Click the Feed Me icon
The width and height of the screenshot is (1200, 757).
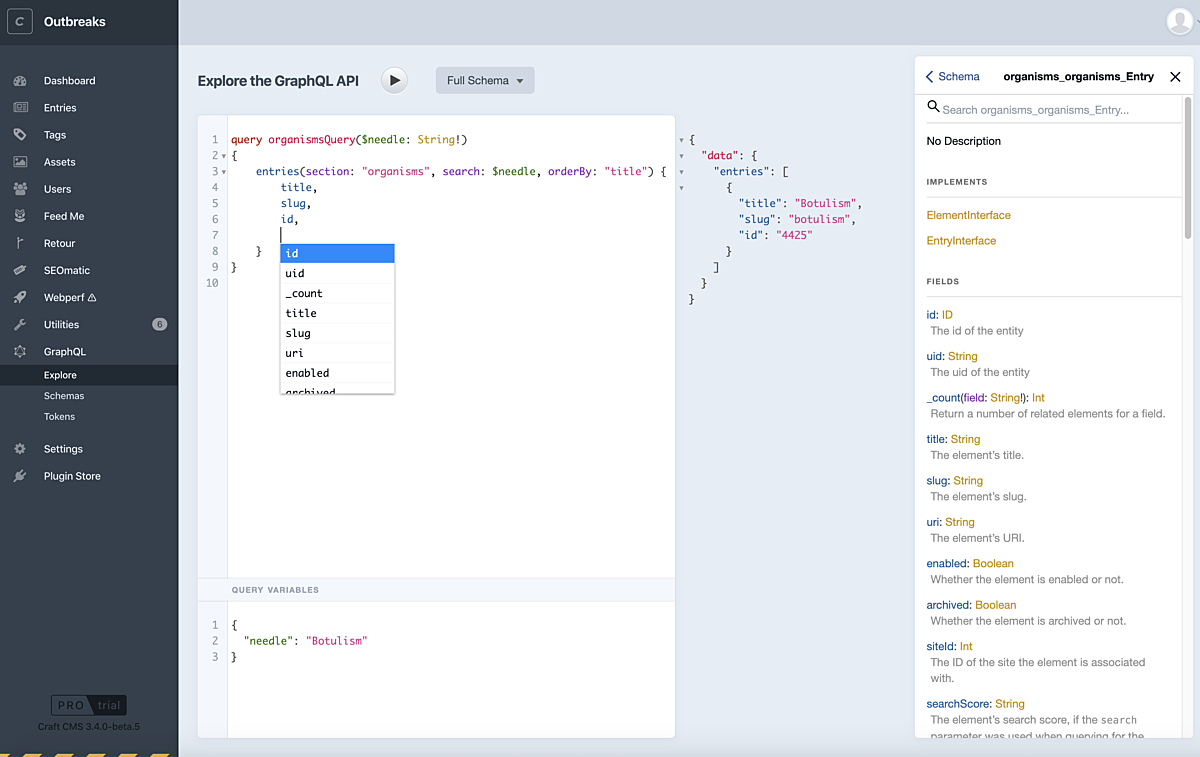20,216
